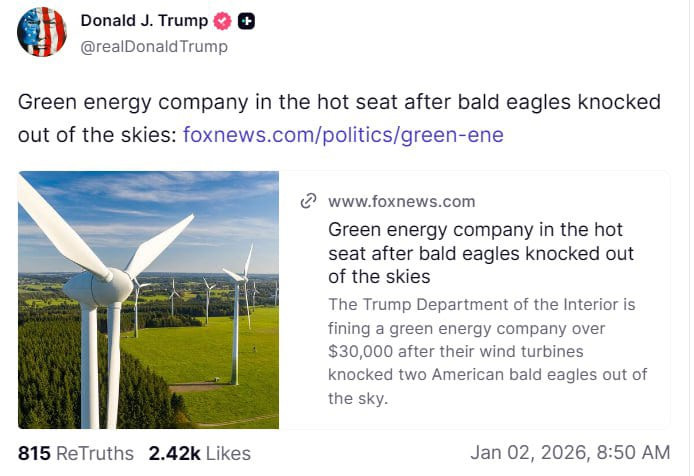Click the red verified checkmark badge

tap(223, 21)
